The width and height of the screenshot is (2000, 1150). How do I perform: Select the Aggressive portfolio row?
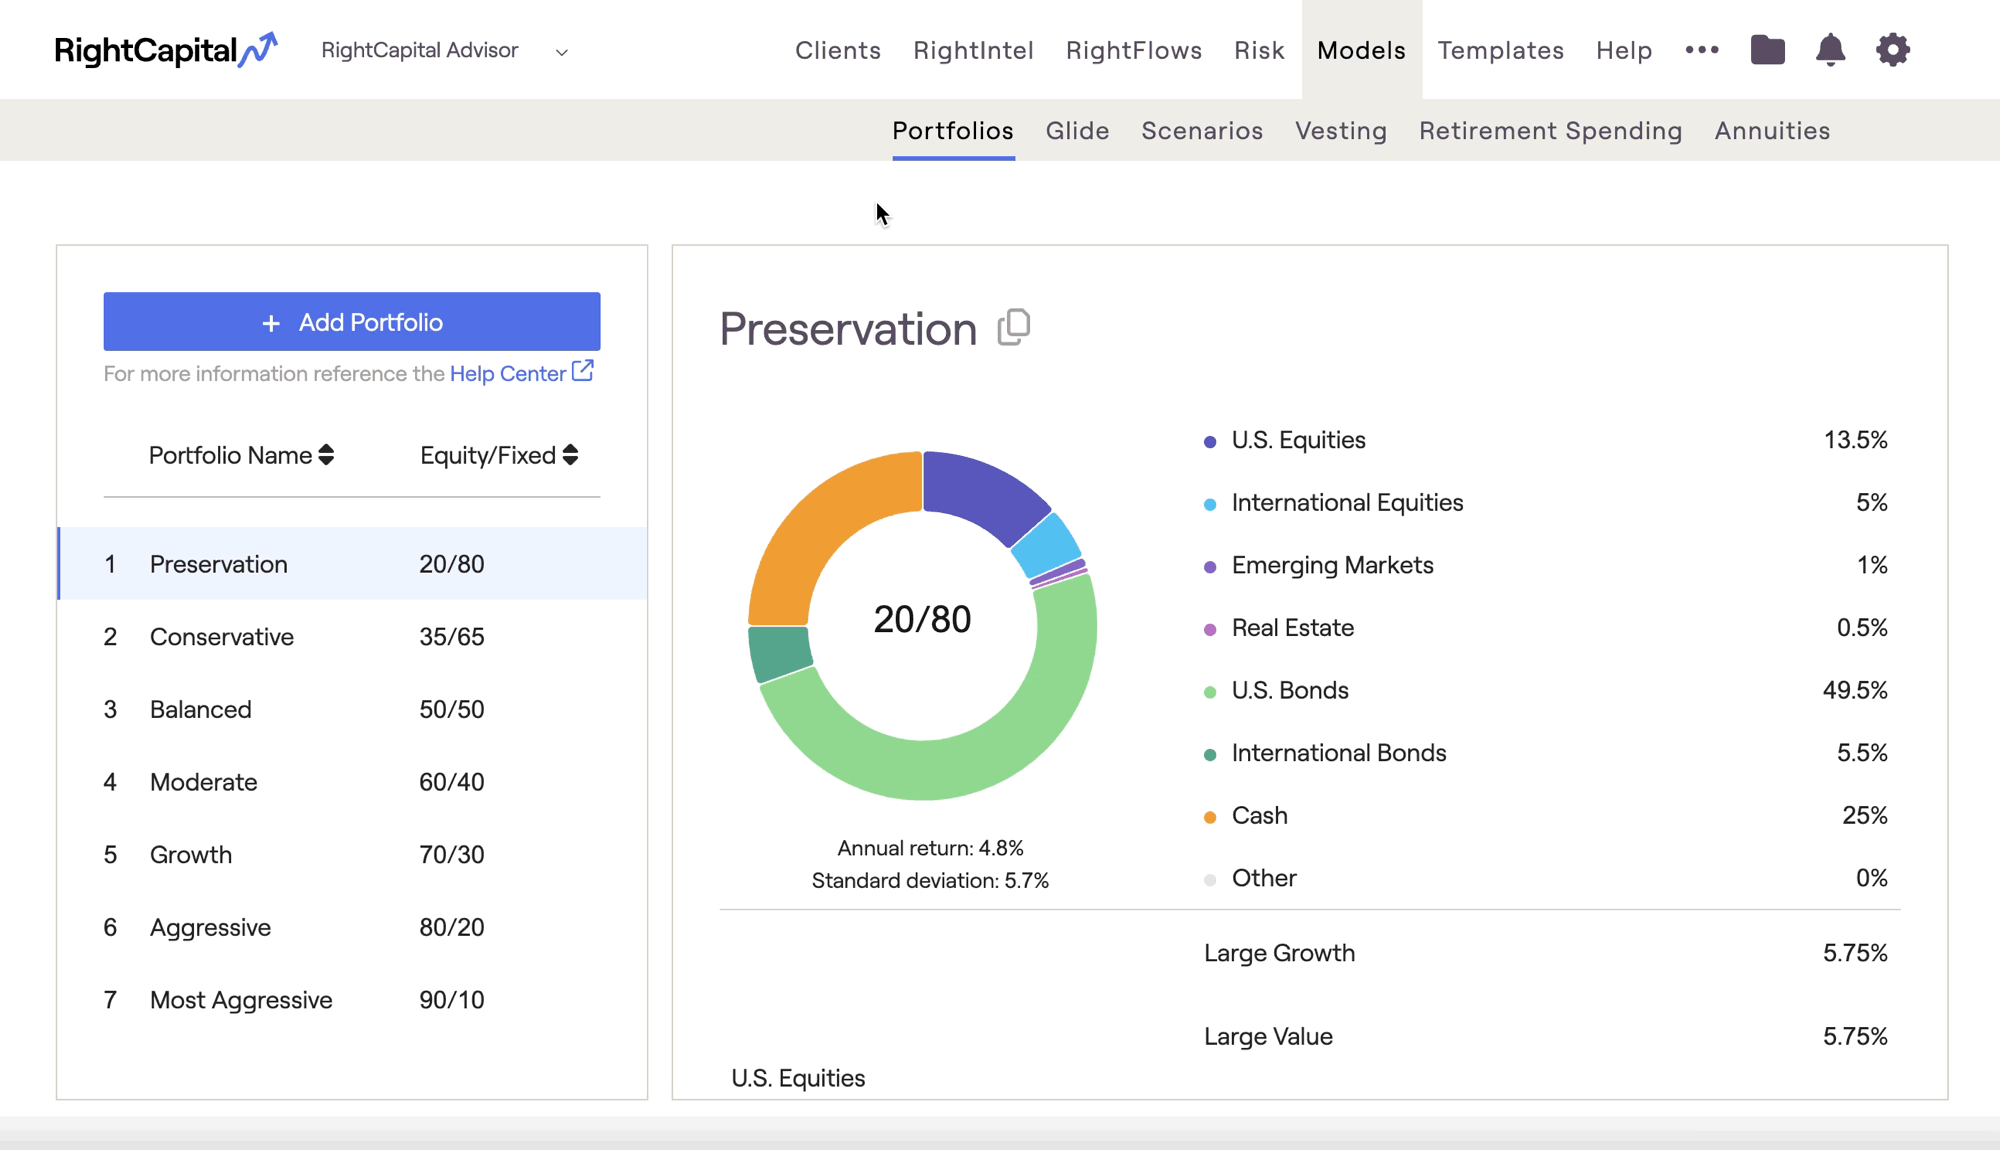(x=352, y=927)
